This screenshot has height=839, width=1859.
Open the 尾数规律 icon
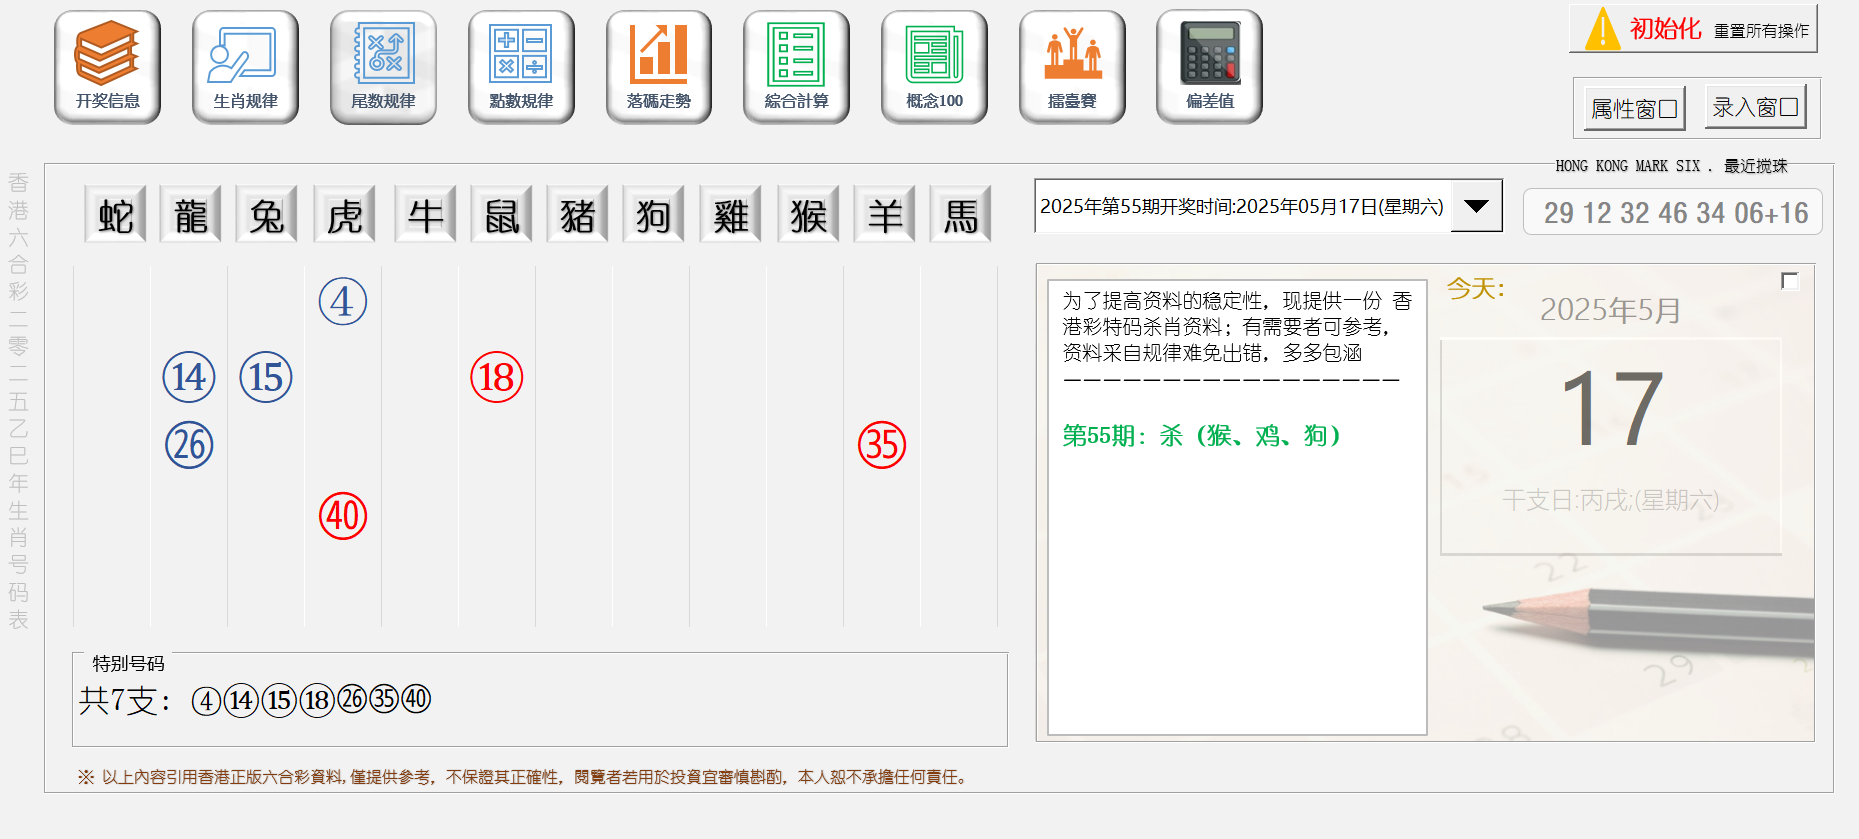tap(383, 67)
